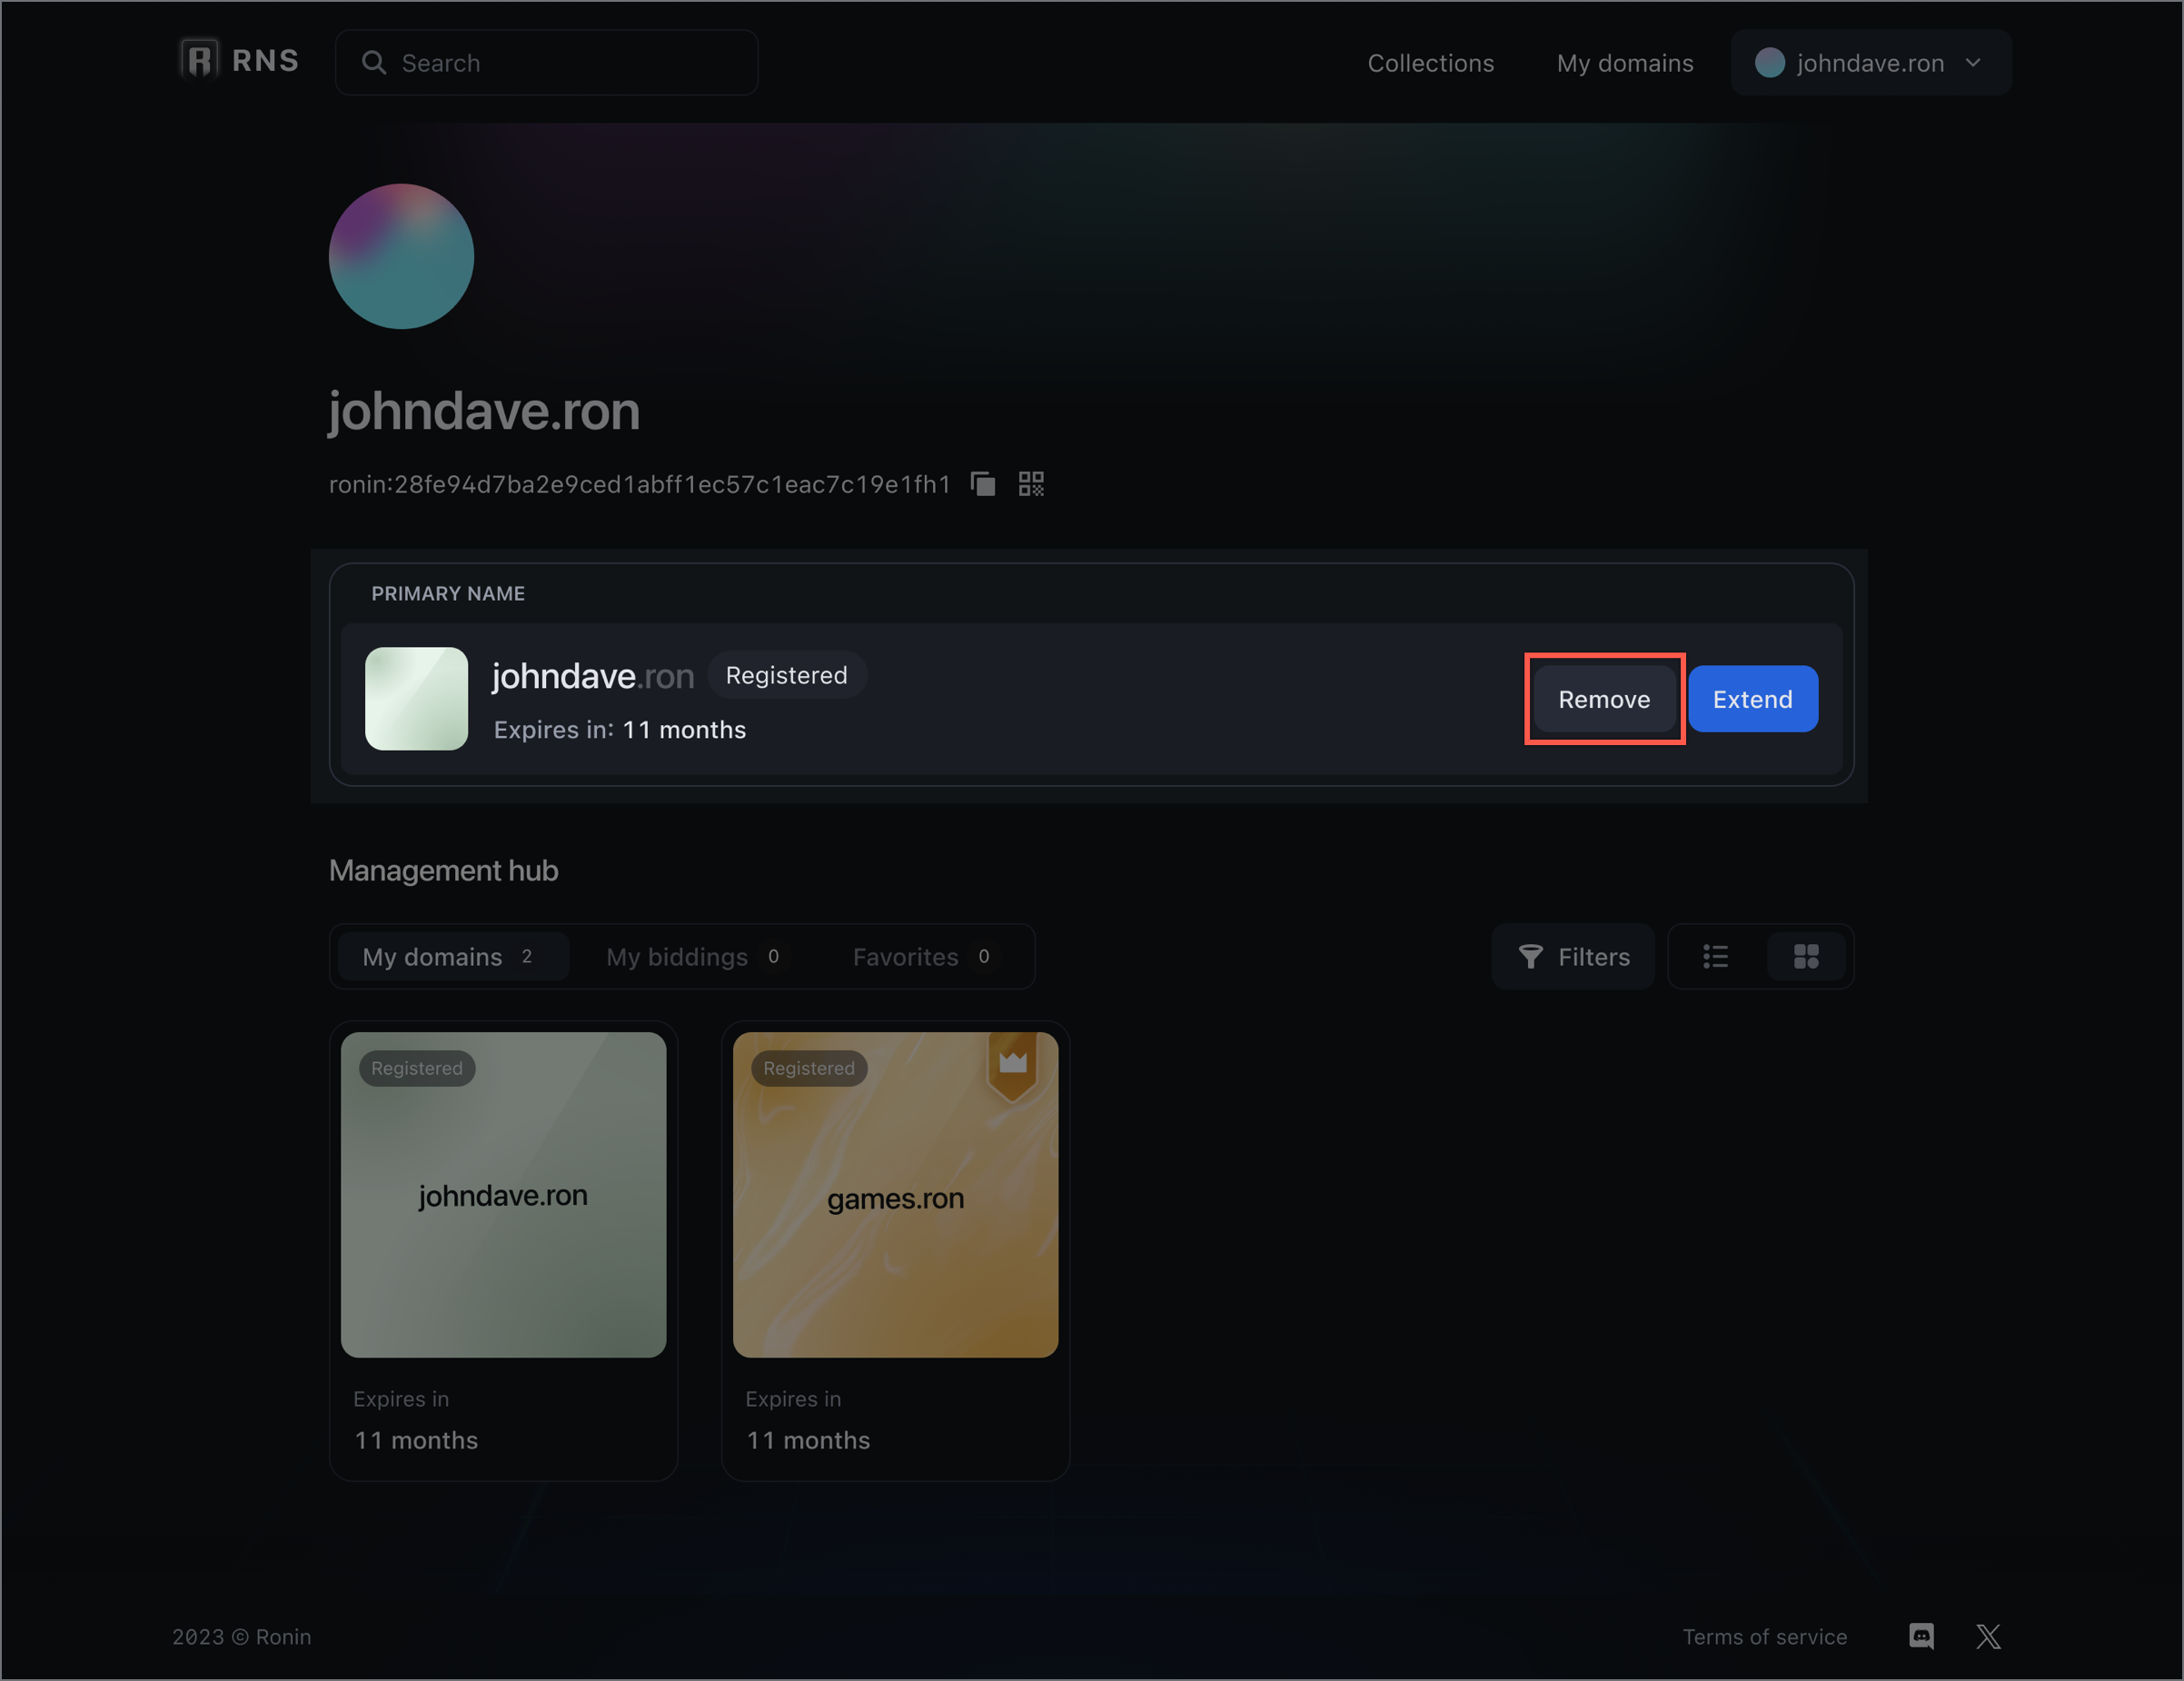
Task: Click the search magnifier icon
Action: point(374,63)
